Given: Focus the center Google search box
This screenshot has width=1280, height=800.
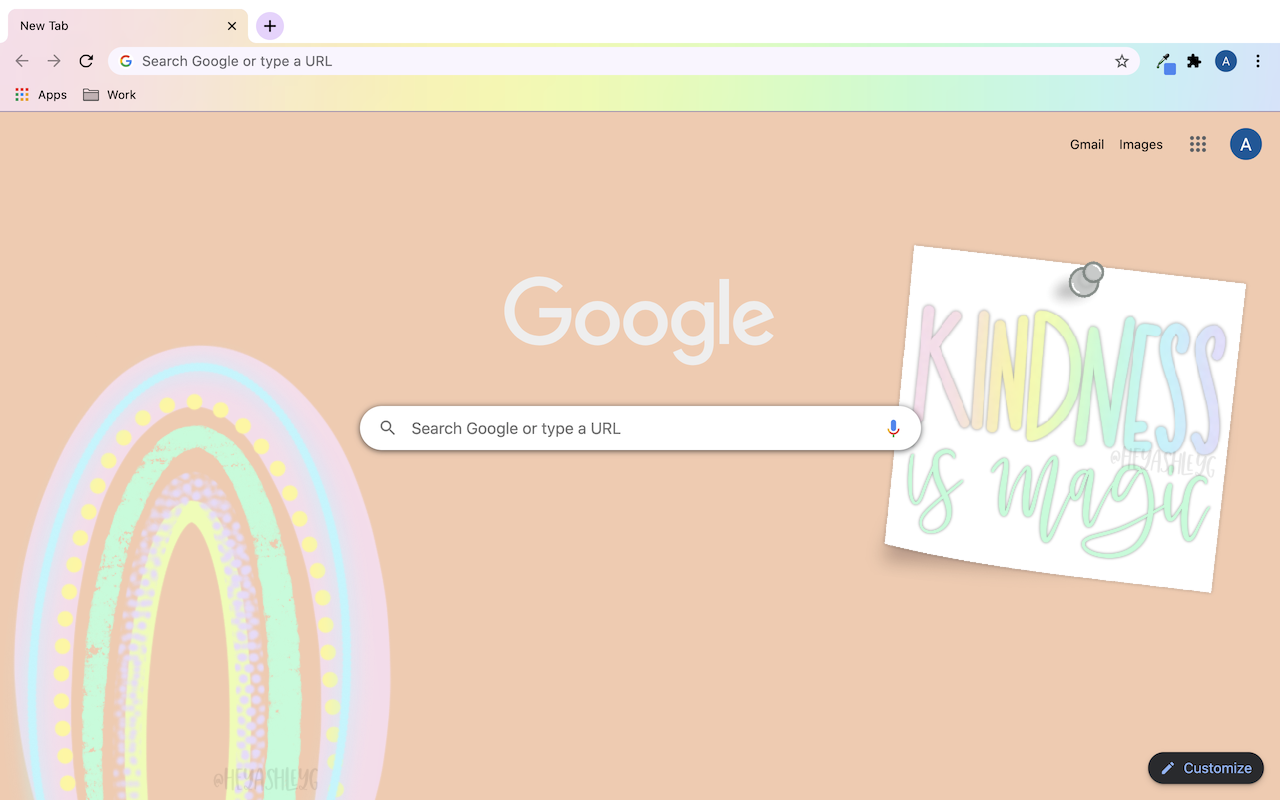Looking at the screenshot, I should [x=640, y=428].
